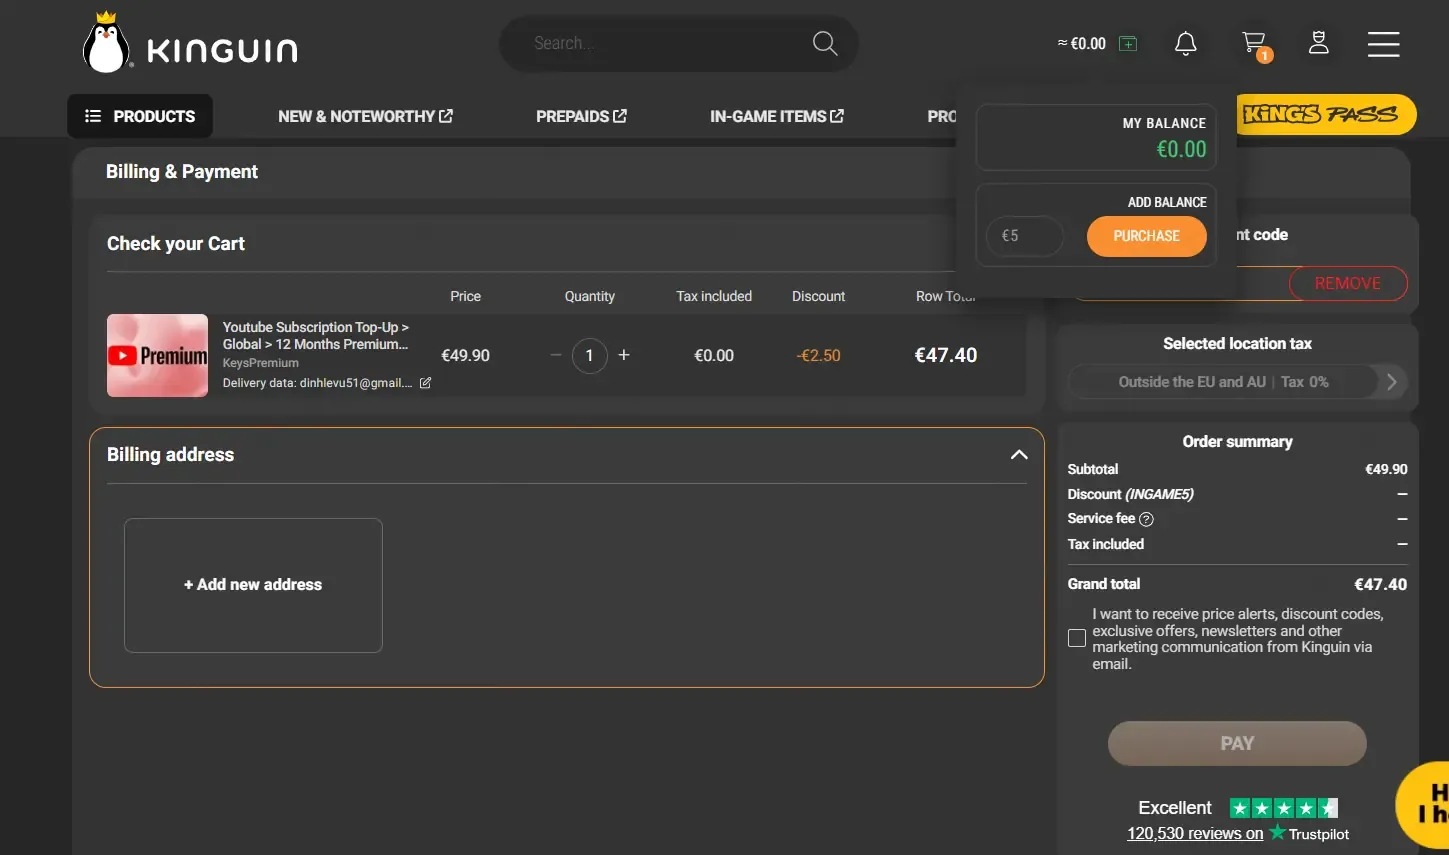The width and height of the screenshot is (1449, 855).
Task: Click the add balance amount field
Action: (x=1025, y=236)
